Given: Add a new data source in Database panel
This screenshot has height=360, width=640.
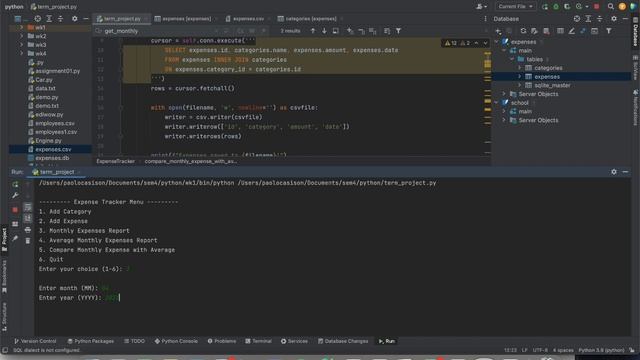Looking at the screenshot, I should [498, 31].
